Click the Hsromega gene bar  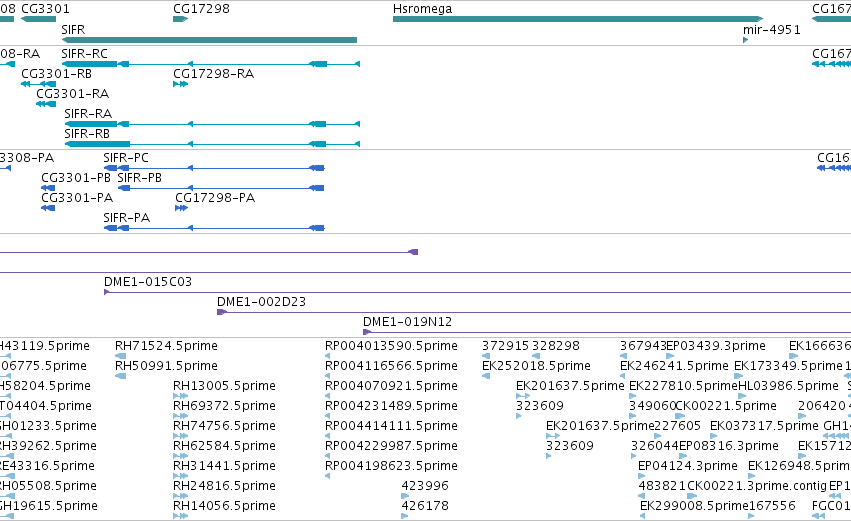(577, 19)
